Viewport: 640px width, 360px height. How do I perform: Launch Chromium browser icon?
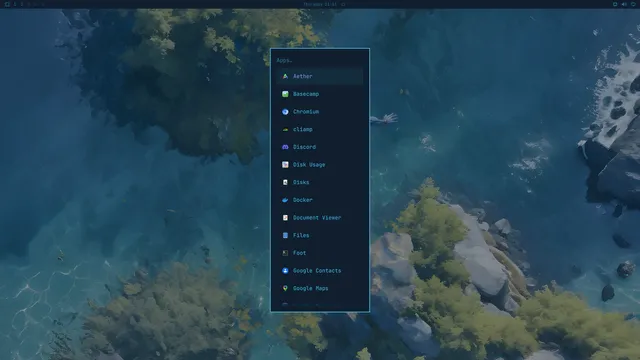[285, 111]
